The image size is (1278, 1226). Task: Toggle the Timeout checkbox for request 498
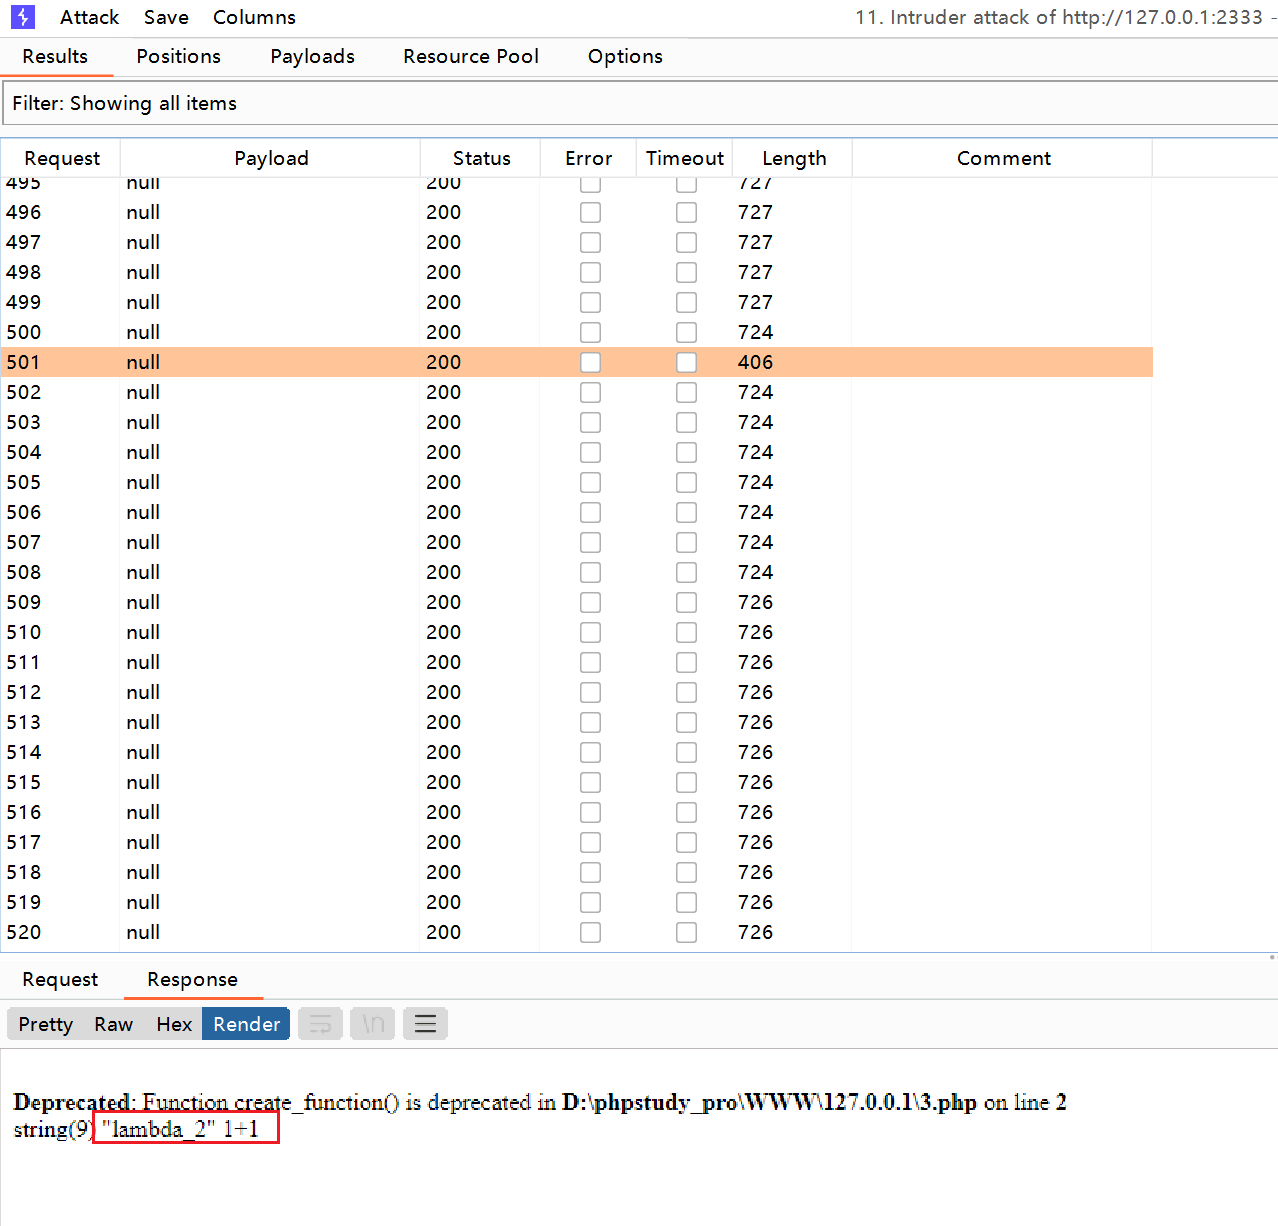686,272
